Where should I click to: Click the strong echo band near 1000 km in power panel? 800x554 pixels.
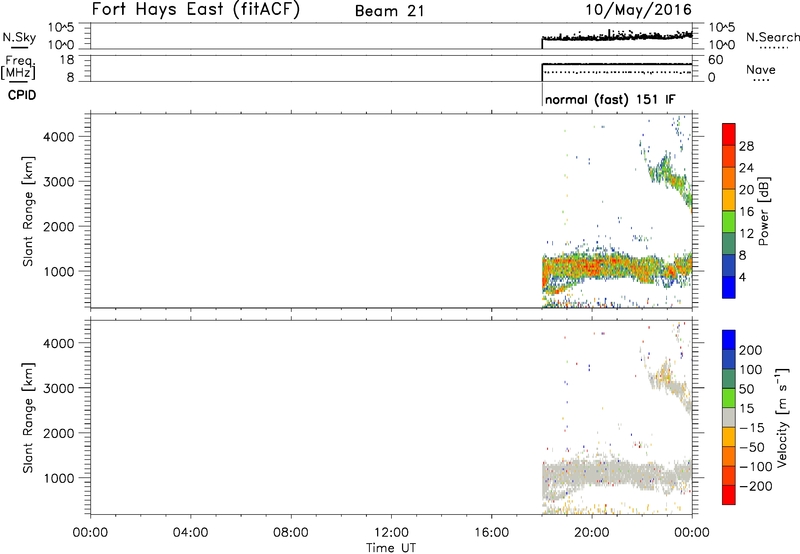point(616,268)
